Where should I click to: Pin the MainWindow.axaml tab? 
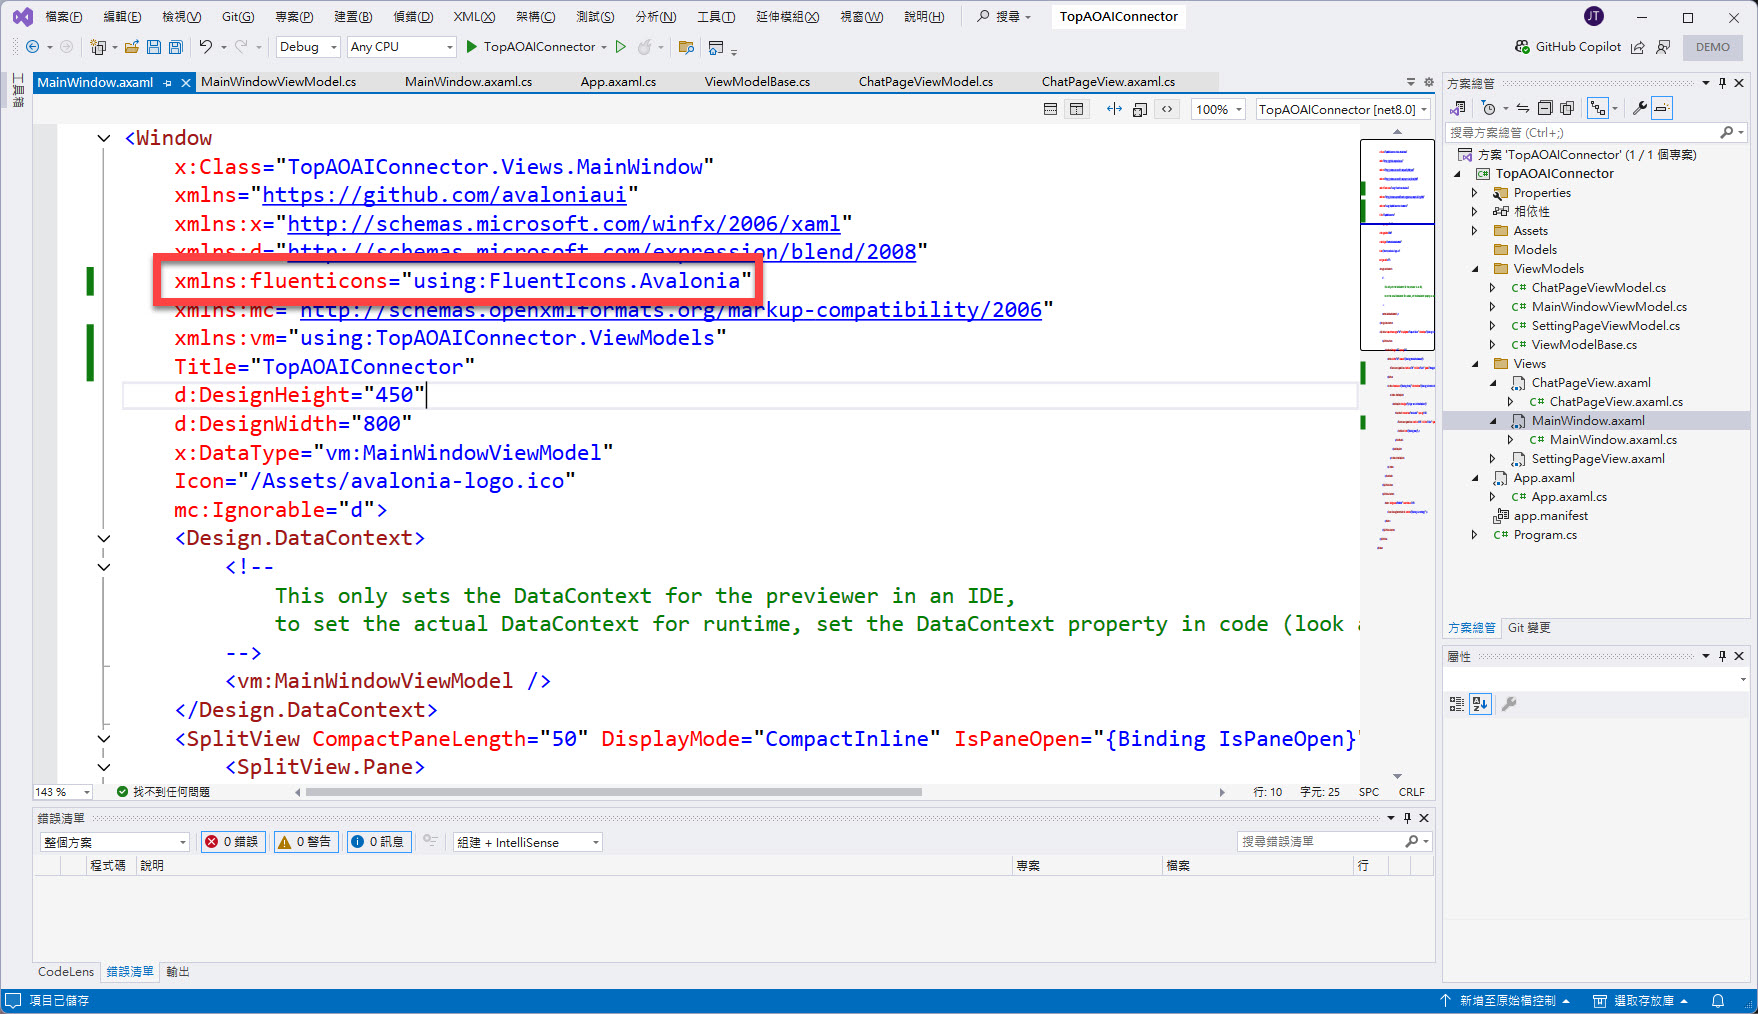[x=168, y=83]
